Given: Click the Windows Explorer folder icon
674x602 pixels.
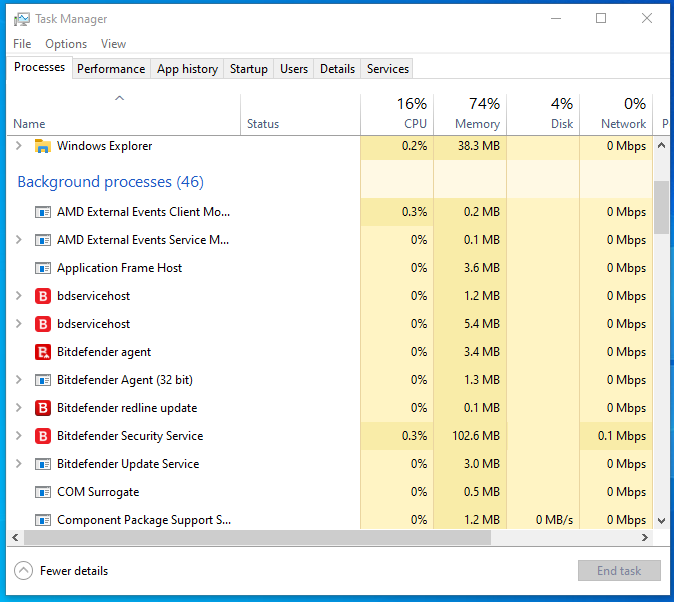Looking at the screenshot, I should [43, 146].
